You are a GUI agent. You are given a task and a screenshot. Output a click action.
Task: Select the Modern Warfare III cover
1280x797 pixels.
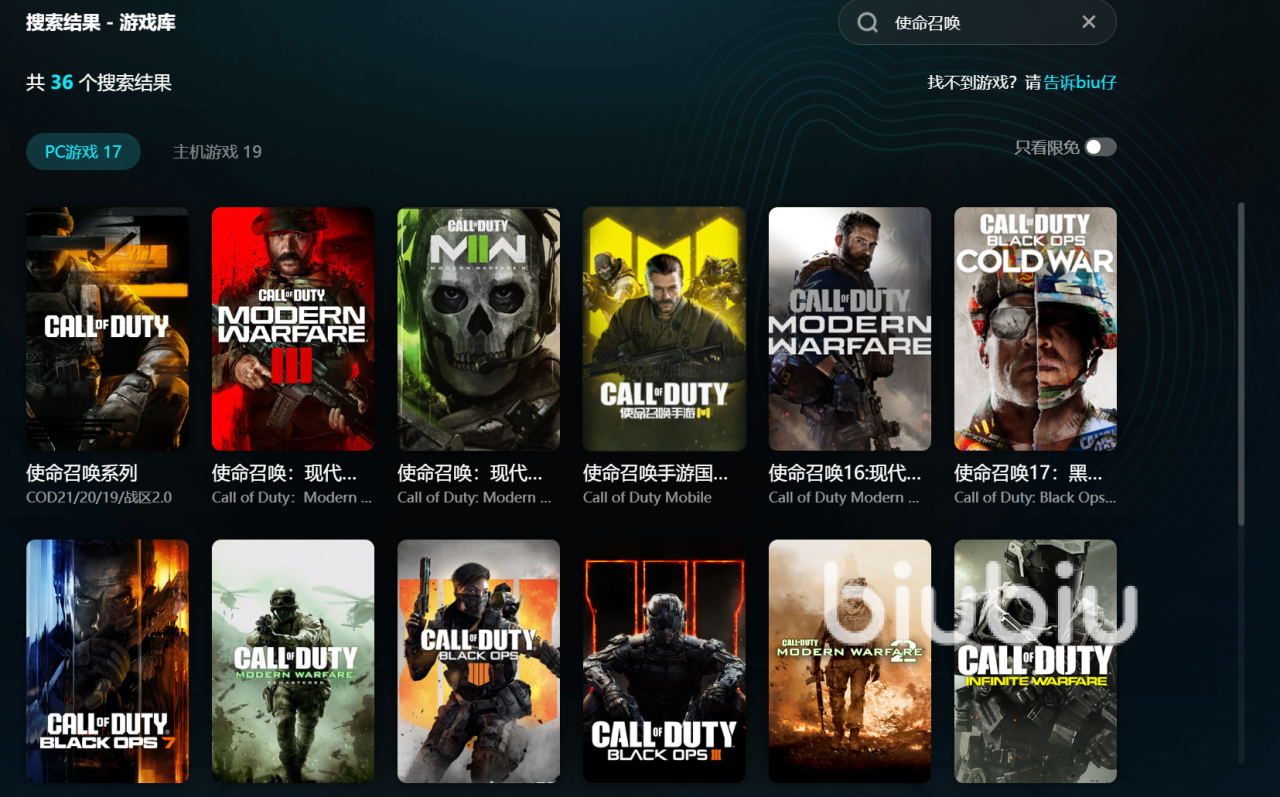pos(293,328)
